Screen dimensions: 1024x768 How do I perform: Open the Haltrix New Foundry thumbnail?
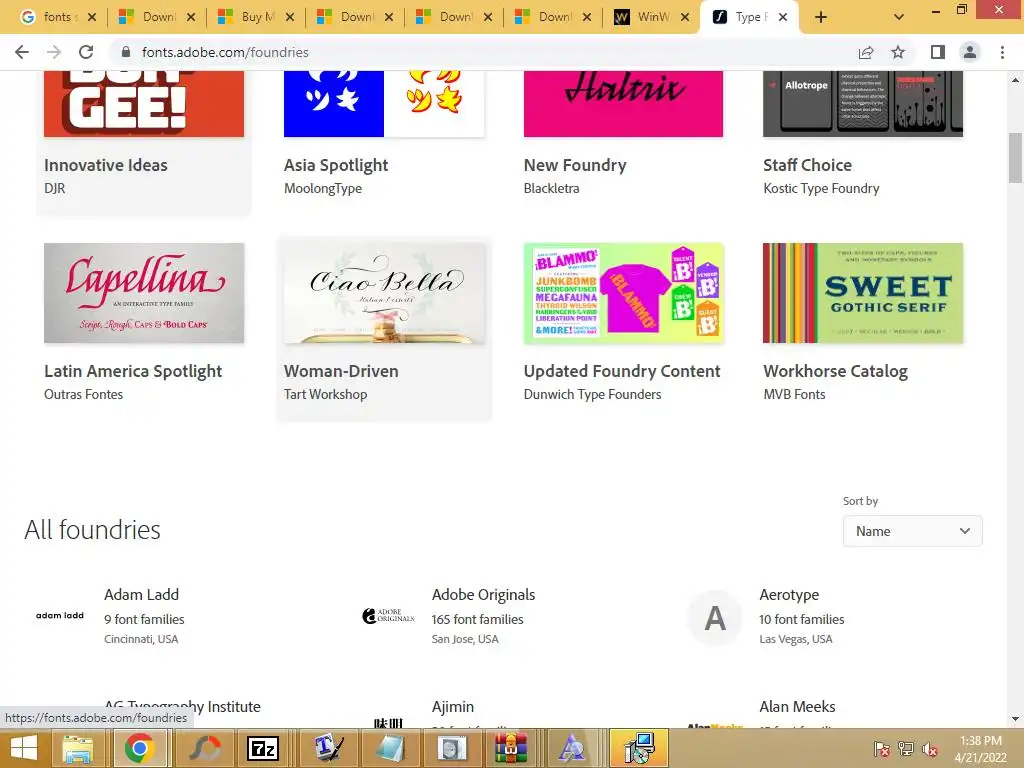pos(623,104)
